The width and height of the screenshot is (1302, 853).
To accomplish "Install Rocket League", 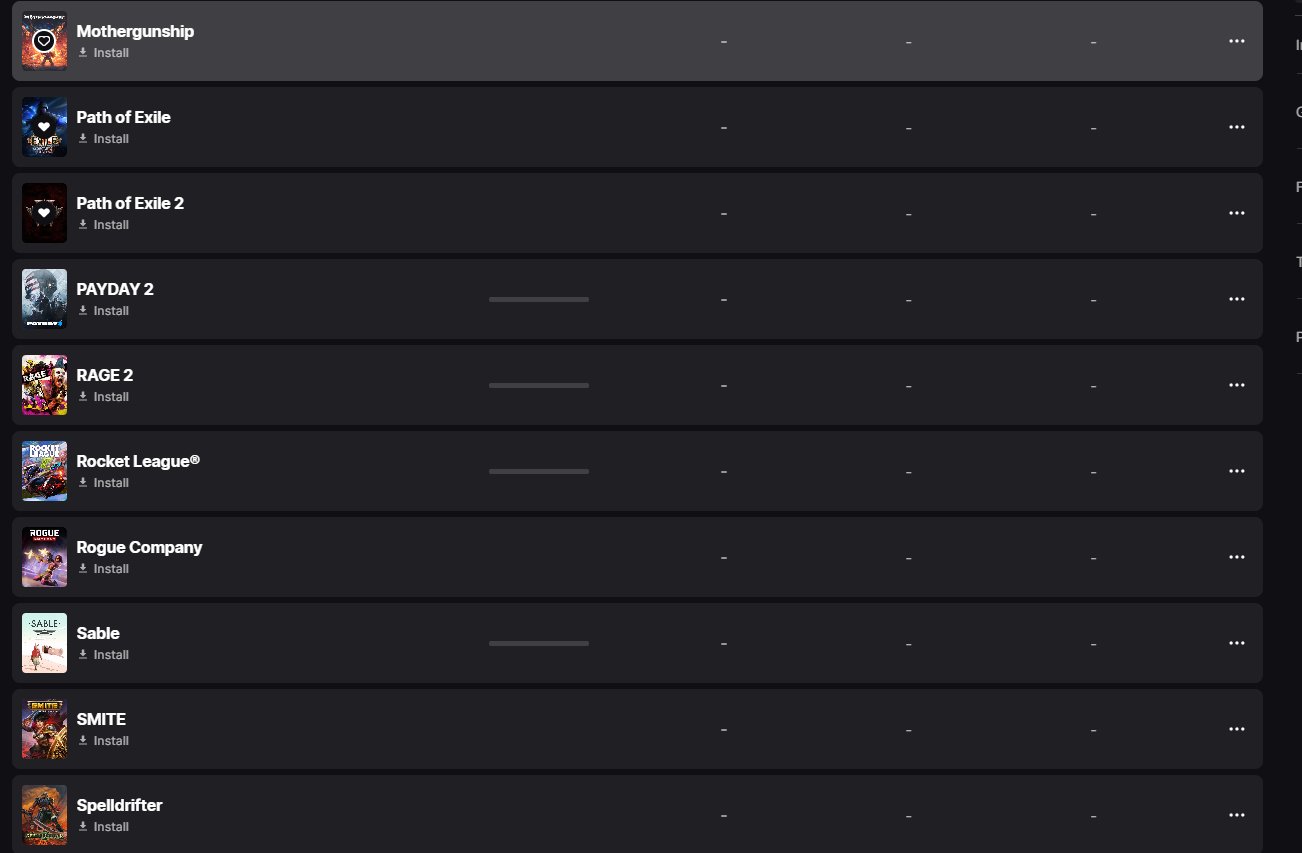I will pyautogui.click(x=110, y=483).
